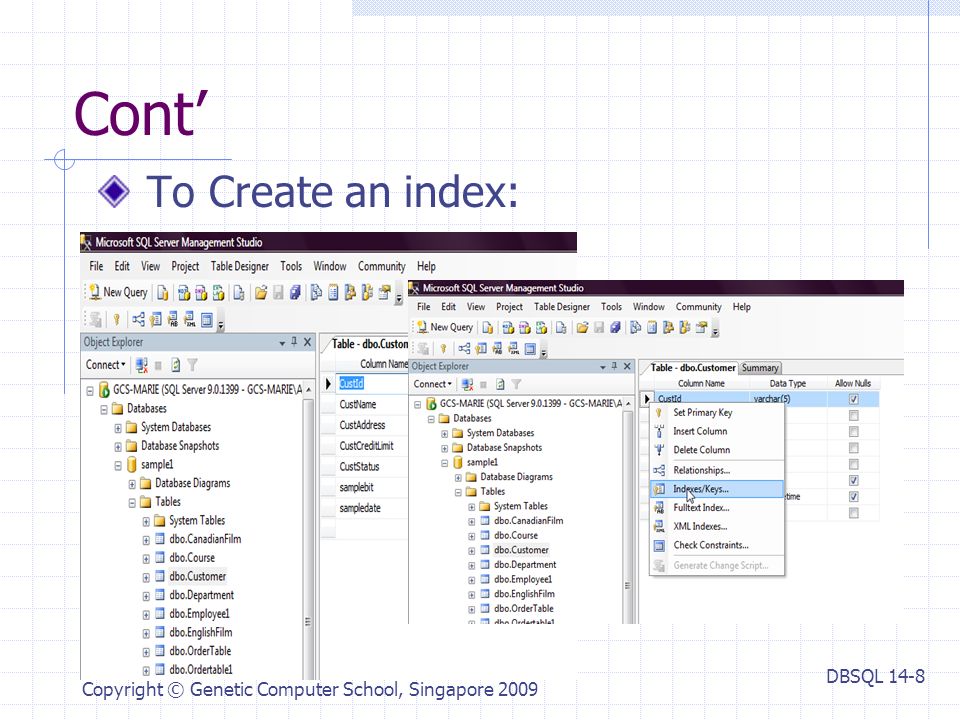Click the Relationships icon in left window toolbar
This screenshot has width=960, height=720.
pyautogui.click(x=138, y=319)
